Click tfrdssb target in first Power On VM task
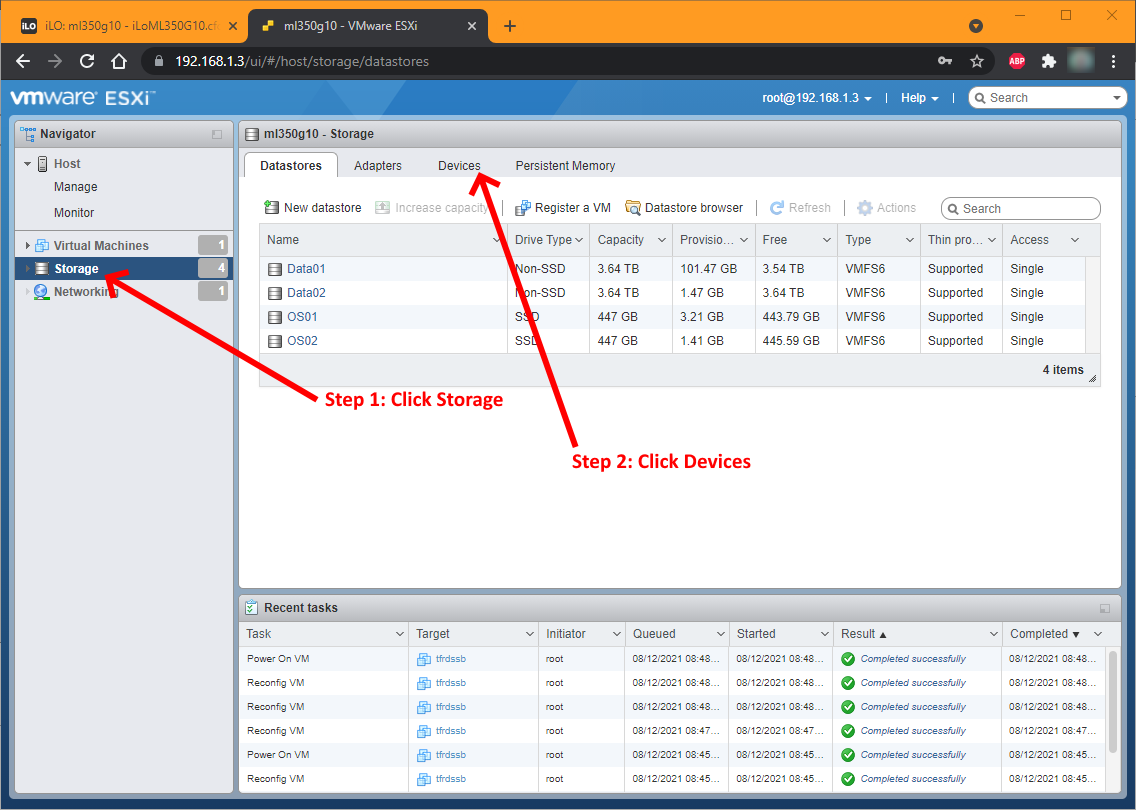 (451, 659)
